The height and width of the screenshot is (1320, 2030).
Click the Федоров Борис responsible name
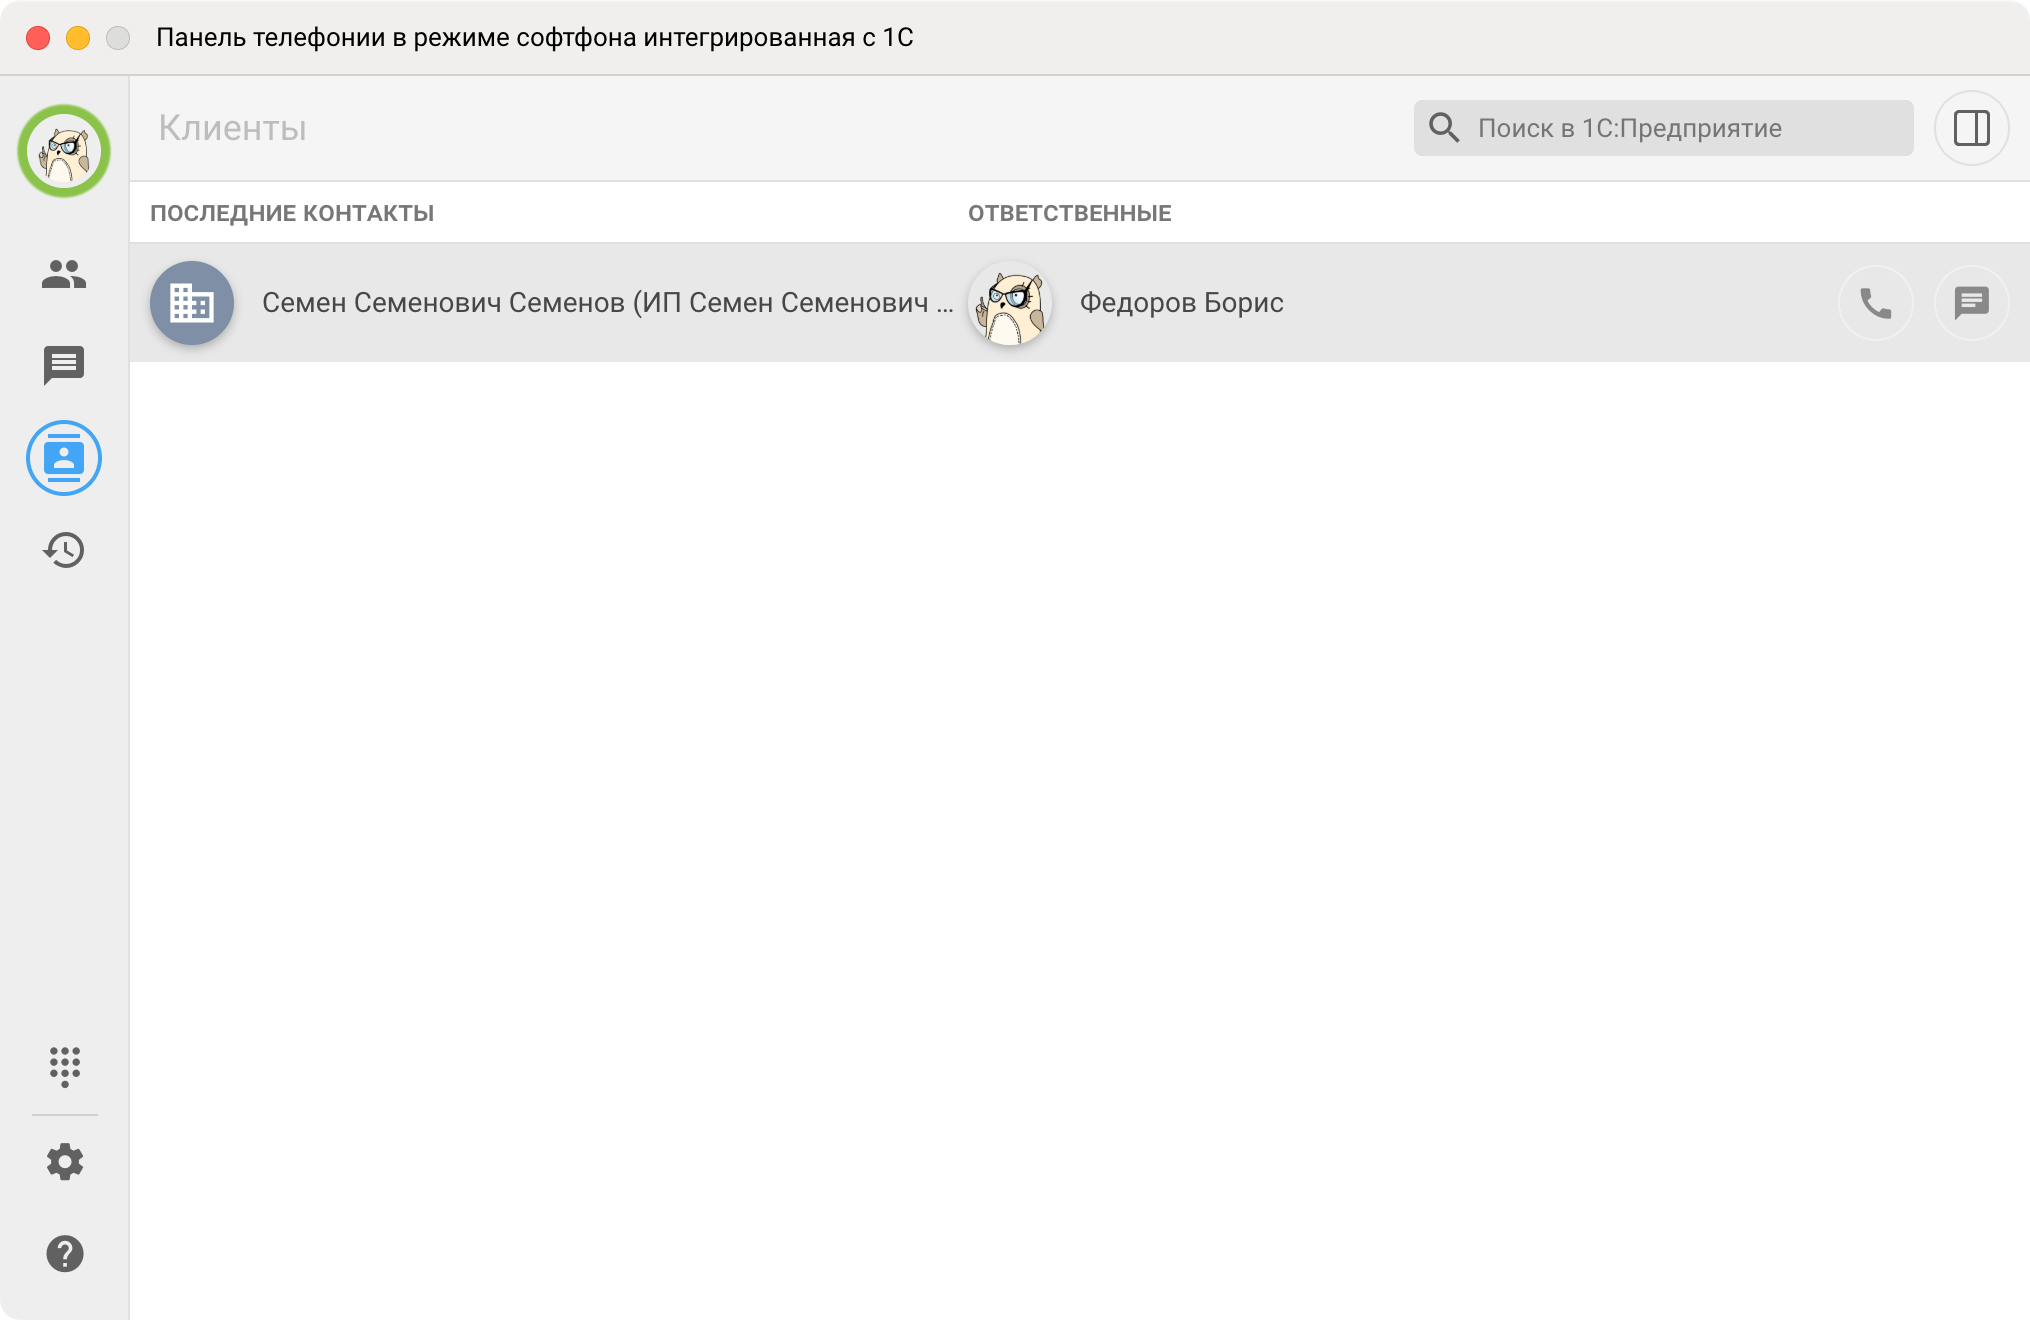[1182, 303]
